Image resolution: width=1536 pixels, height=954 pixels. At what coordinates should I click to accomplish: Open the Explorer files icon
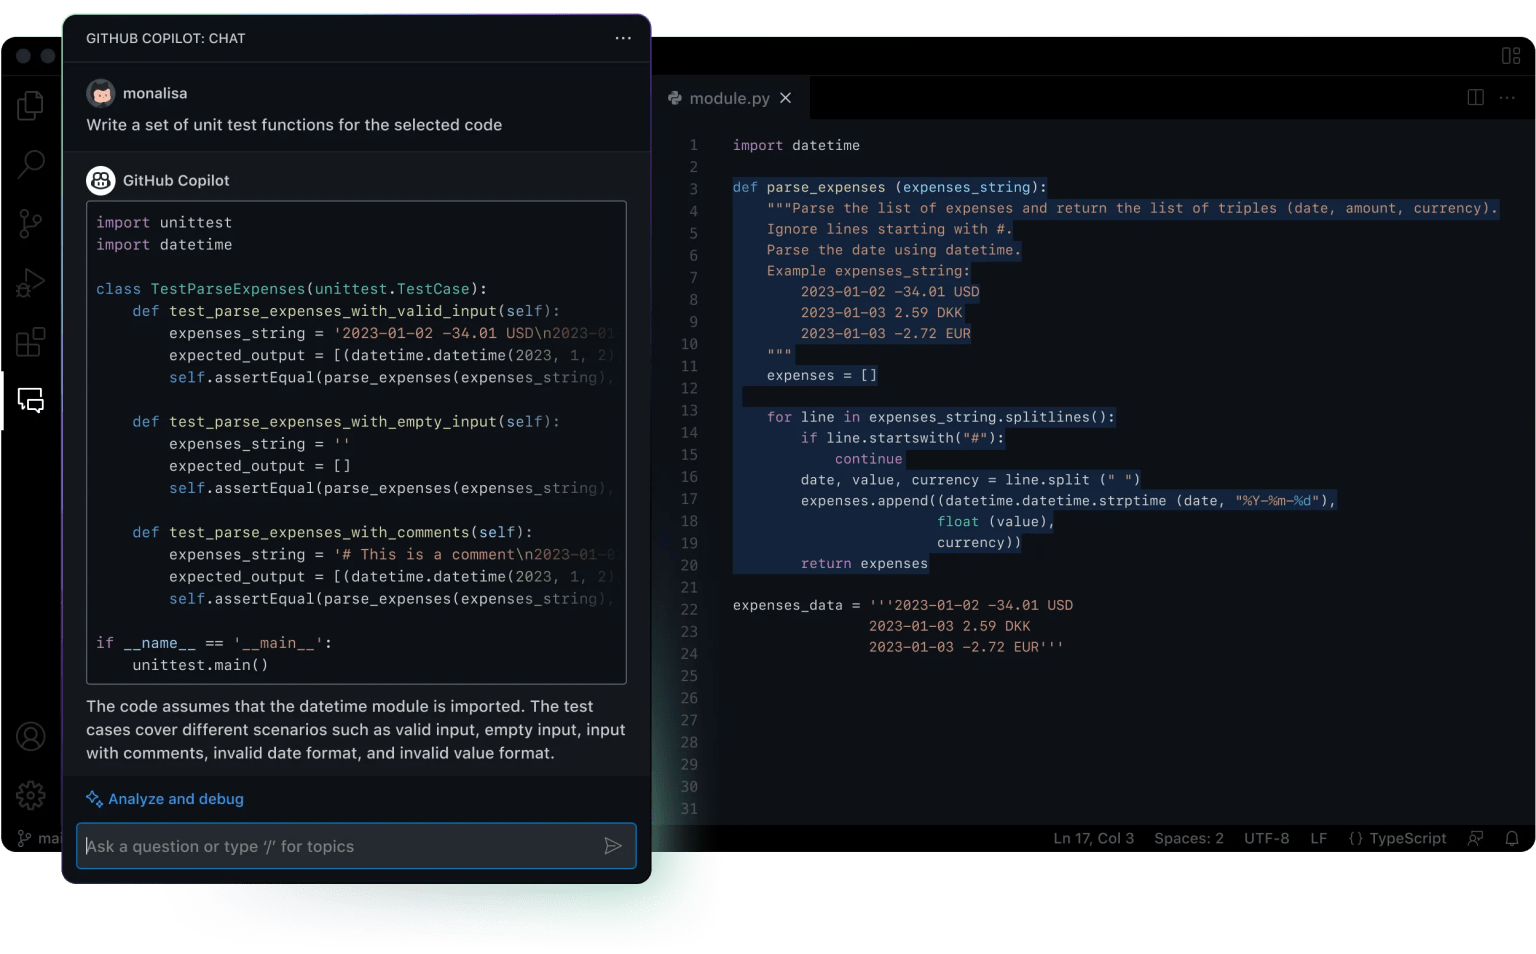pos(30,105)
